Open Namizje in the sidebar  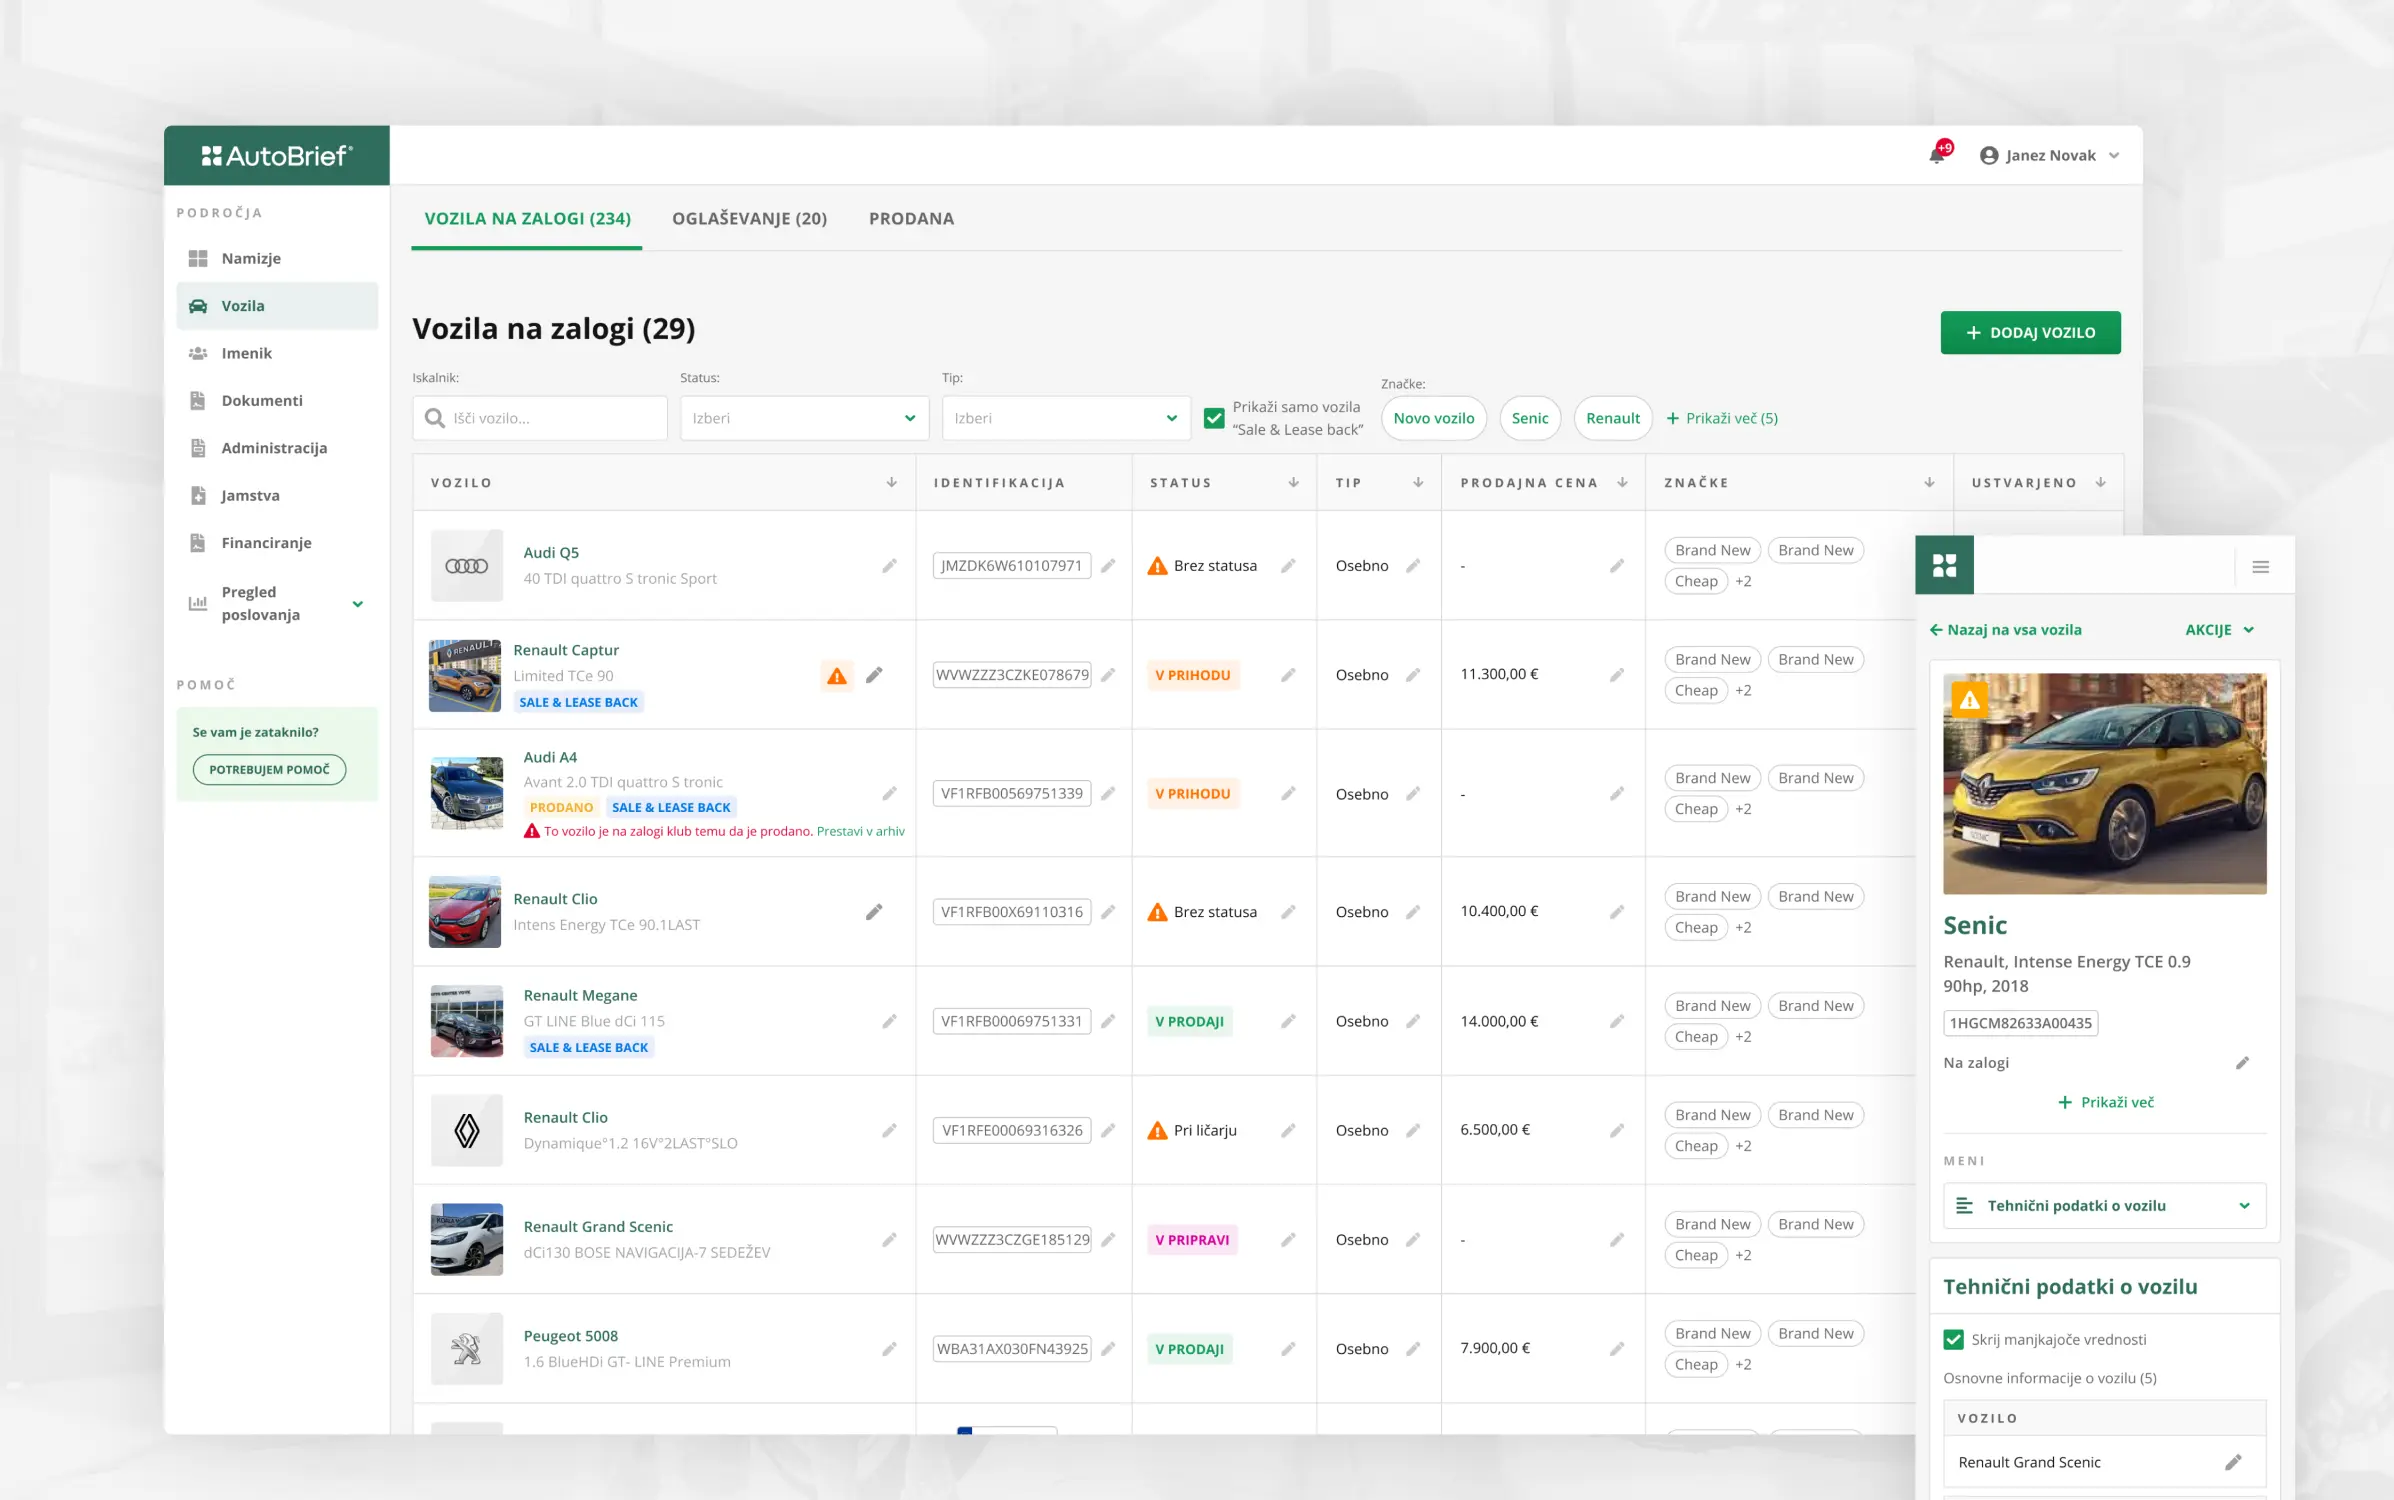coord(277,258)
